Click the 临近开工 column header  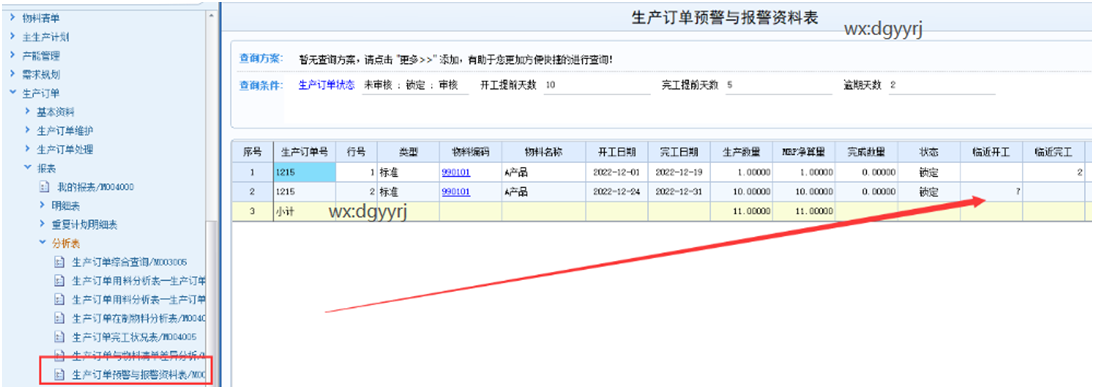[x=991, y=151]
